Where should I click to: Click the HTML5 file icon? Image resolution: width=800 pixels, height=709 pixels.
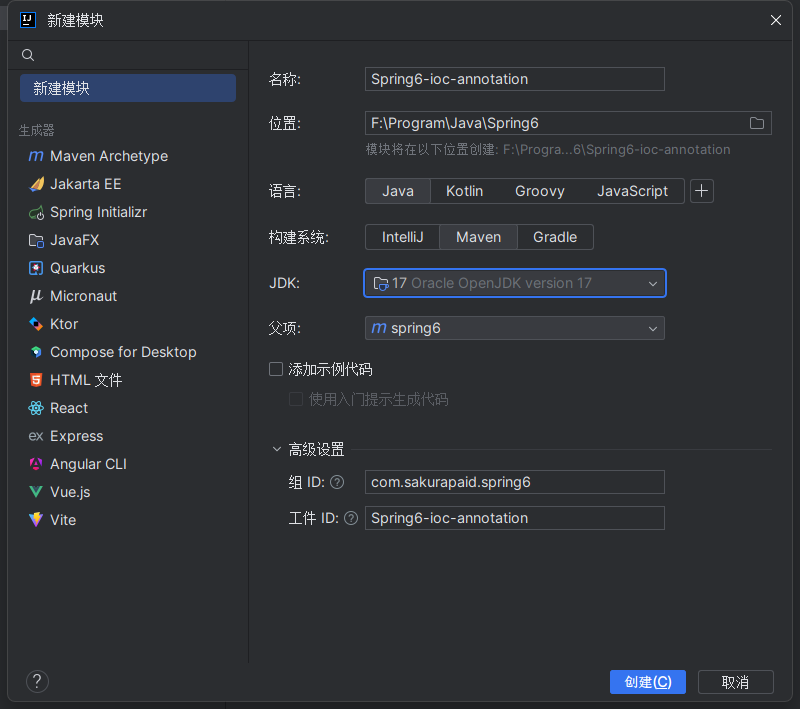(36, 380)
